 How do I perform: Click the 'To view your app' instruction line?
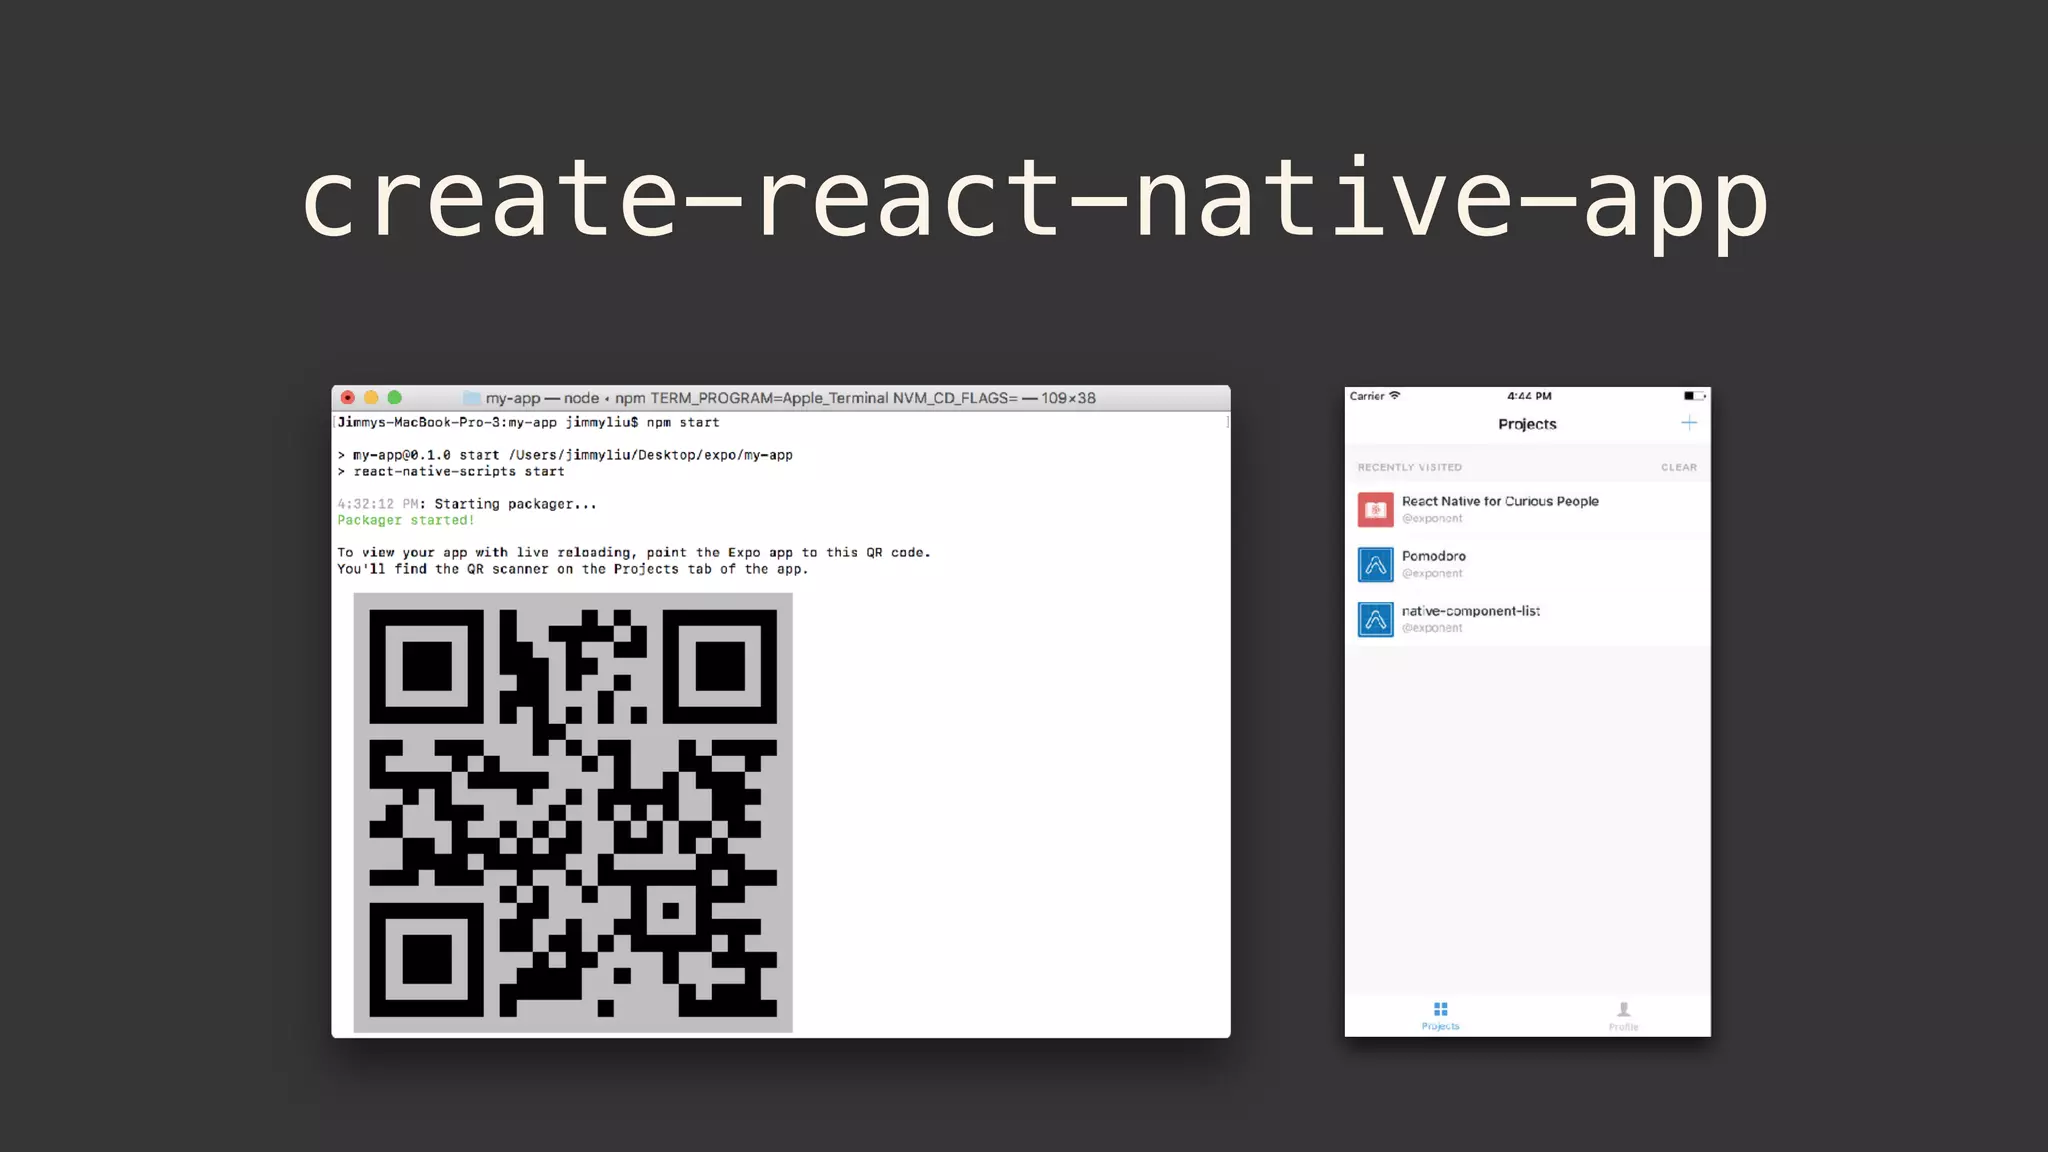pyautogui.click(x=634, y=552)
